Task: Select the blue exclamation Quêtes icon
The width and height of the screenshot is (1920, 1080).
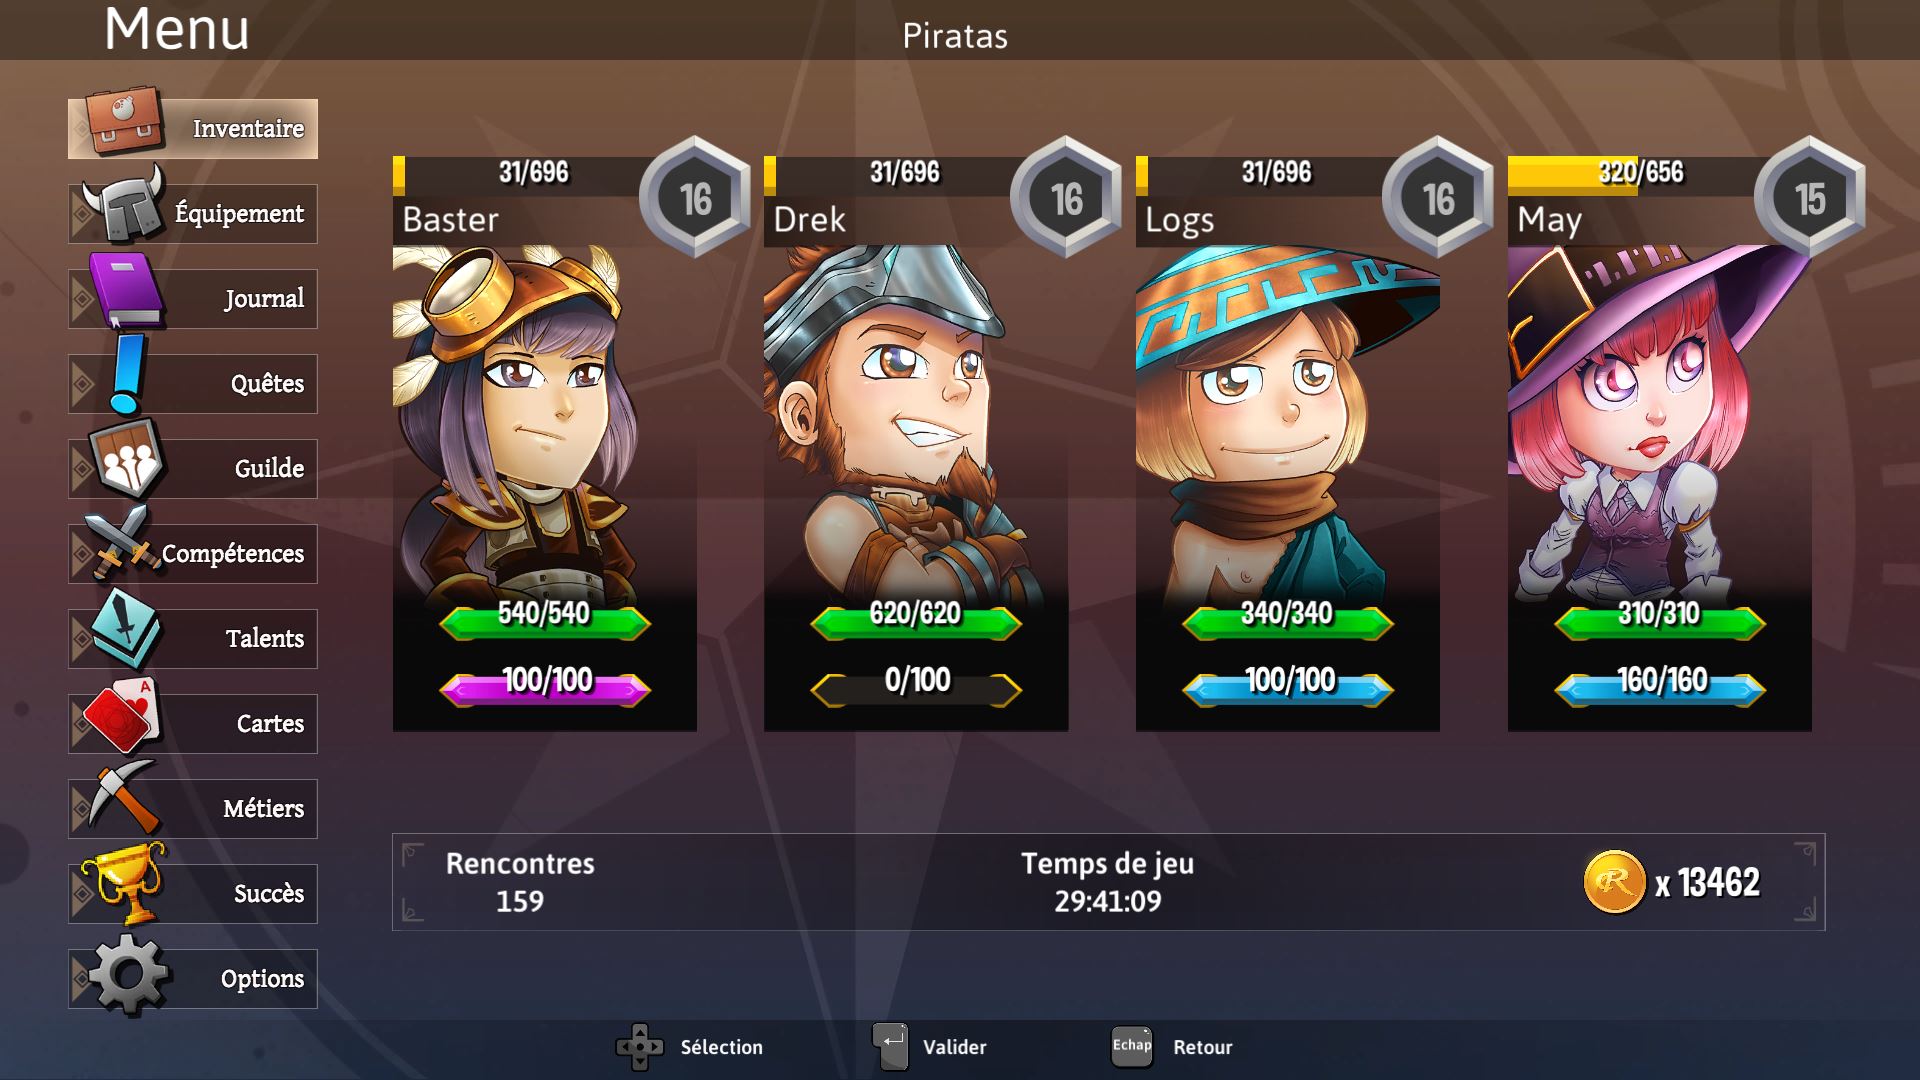Action: (x=127, y=374)
